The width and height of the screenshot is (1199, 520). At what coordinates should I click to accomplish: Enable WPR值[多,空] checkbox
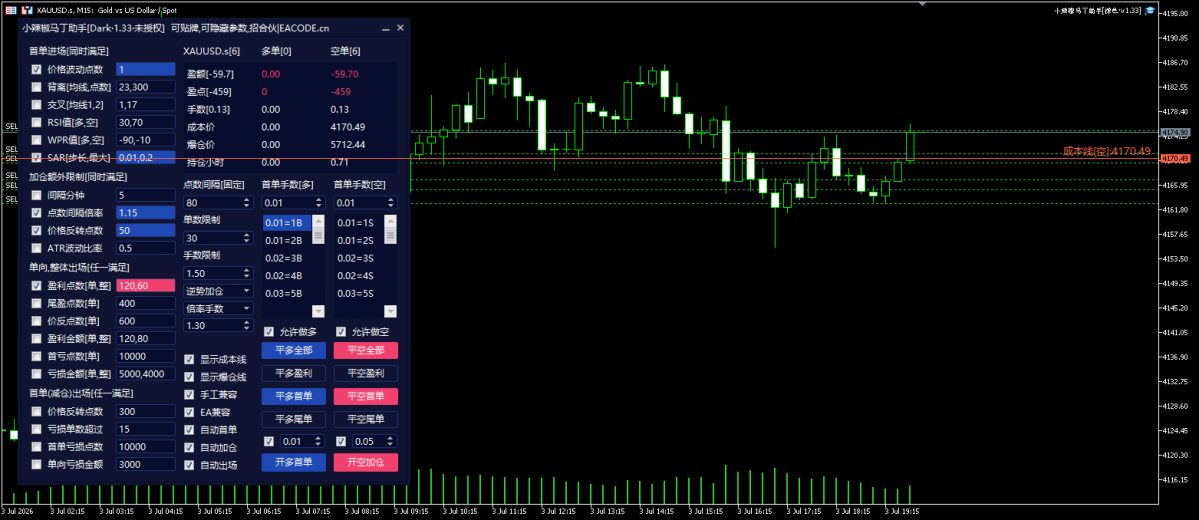[x=36, y=140]
